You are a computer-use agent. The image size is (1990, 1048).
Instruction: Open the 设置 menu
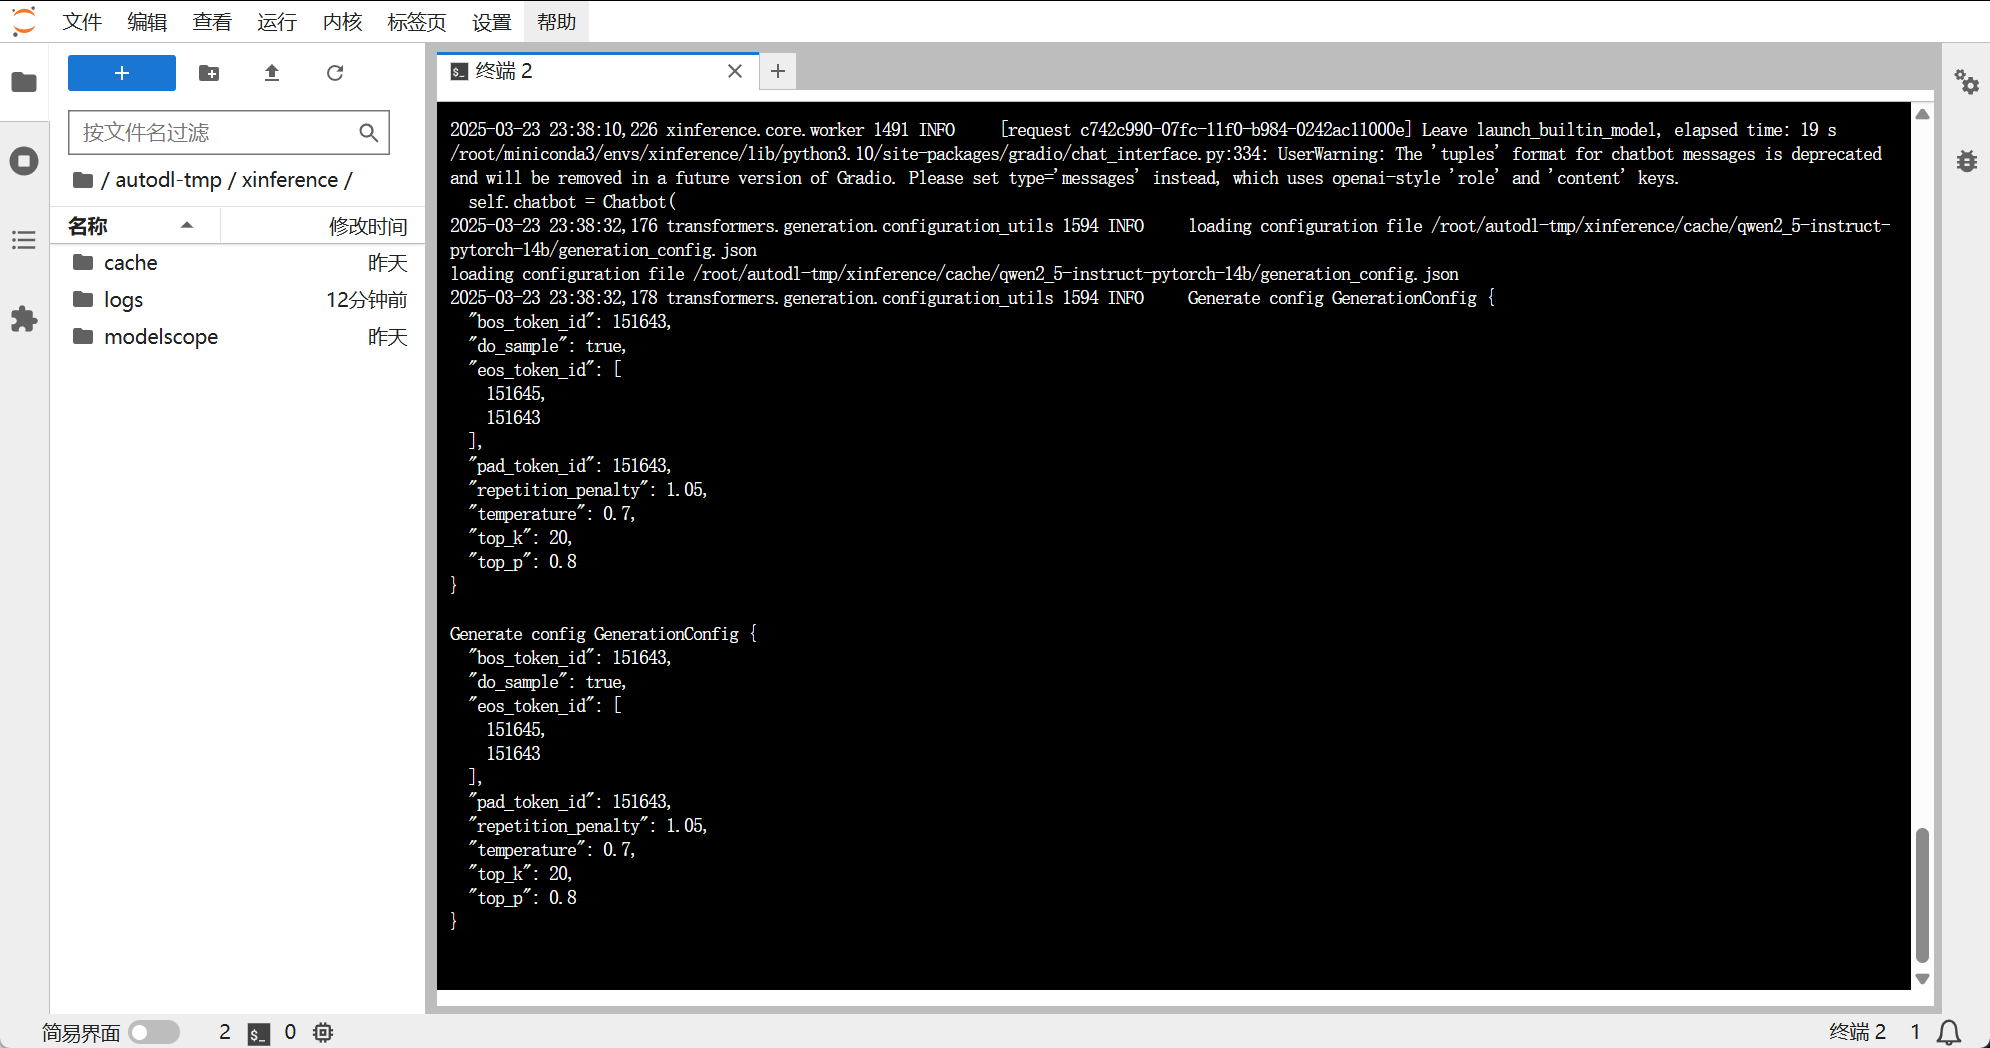pos(492,22)
